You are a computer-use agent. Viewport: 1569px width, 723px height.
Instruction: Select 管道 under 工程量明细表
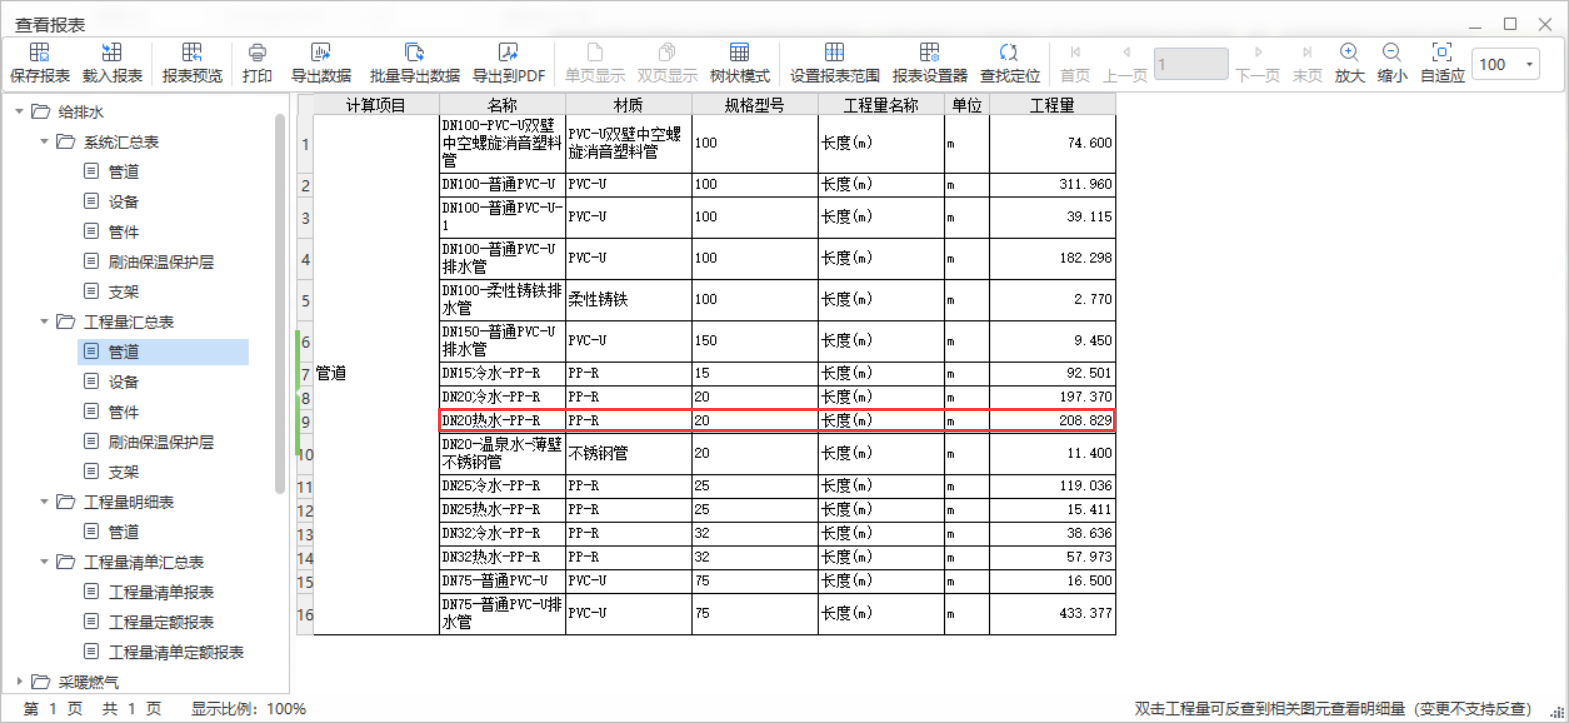(x=123, y=532)
